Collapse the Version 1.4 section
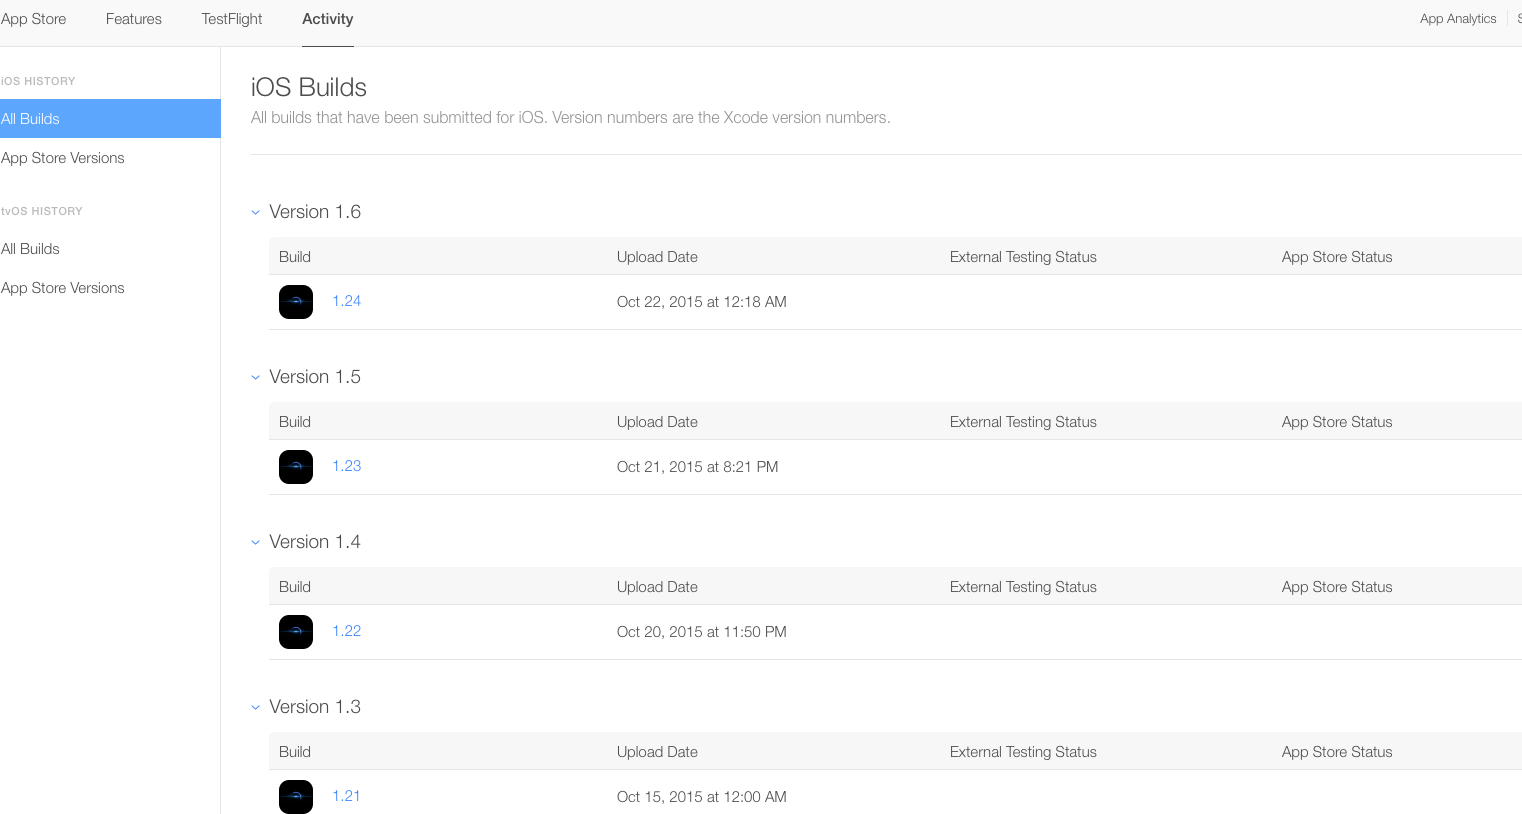 (256, 542)
